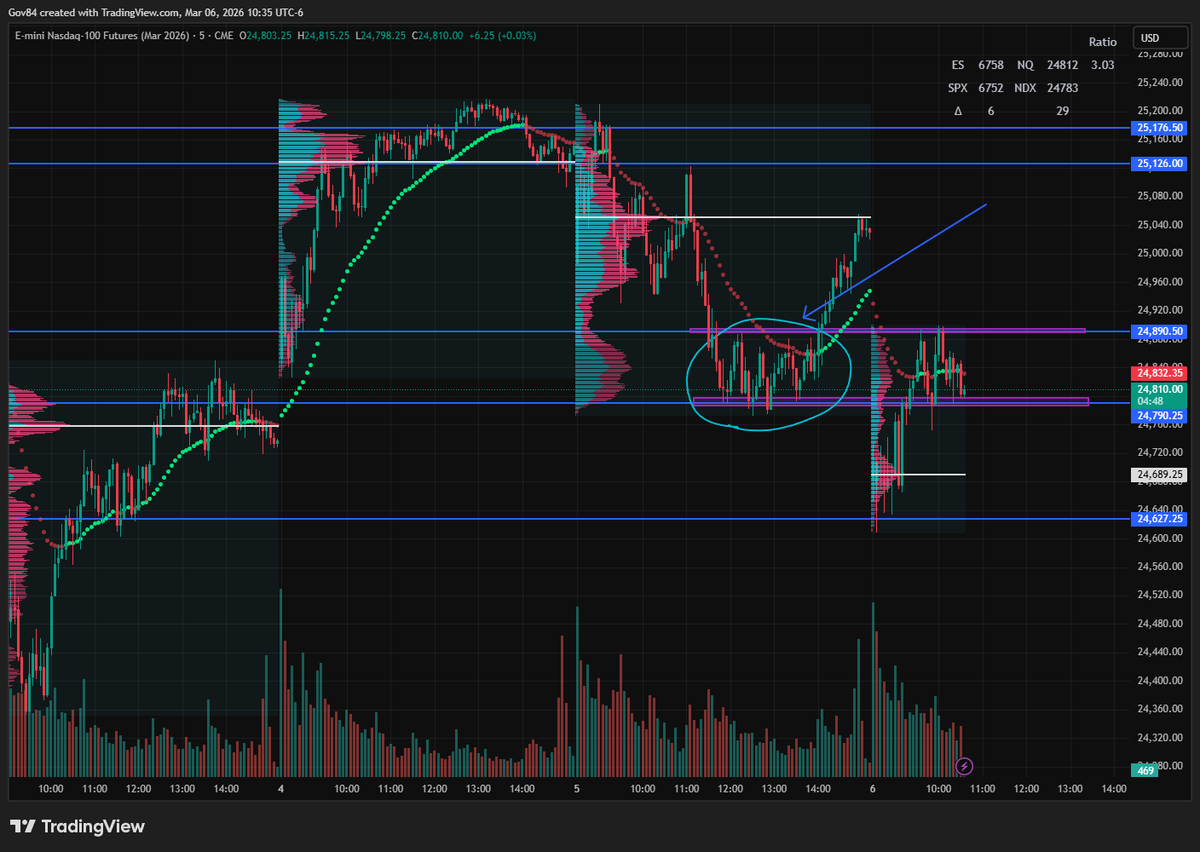This screenshot has width=1200, height=852.
Task: Click the Ratio column header in table
Action: click(x=1103, y=42)
